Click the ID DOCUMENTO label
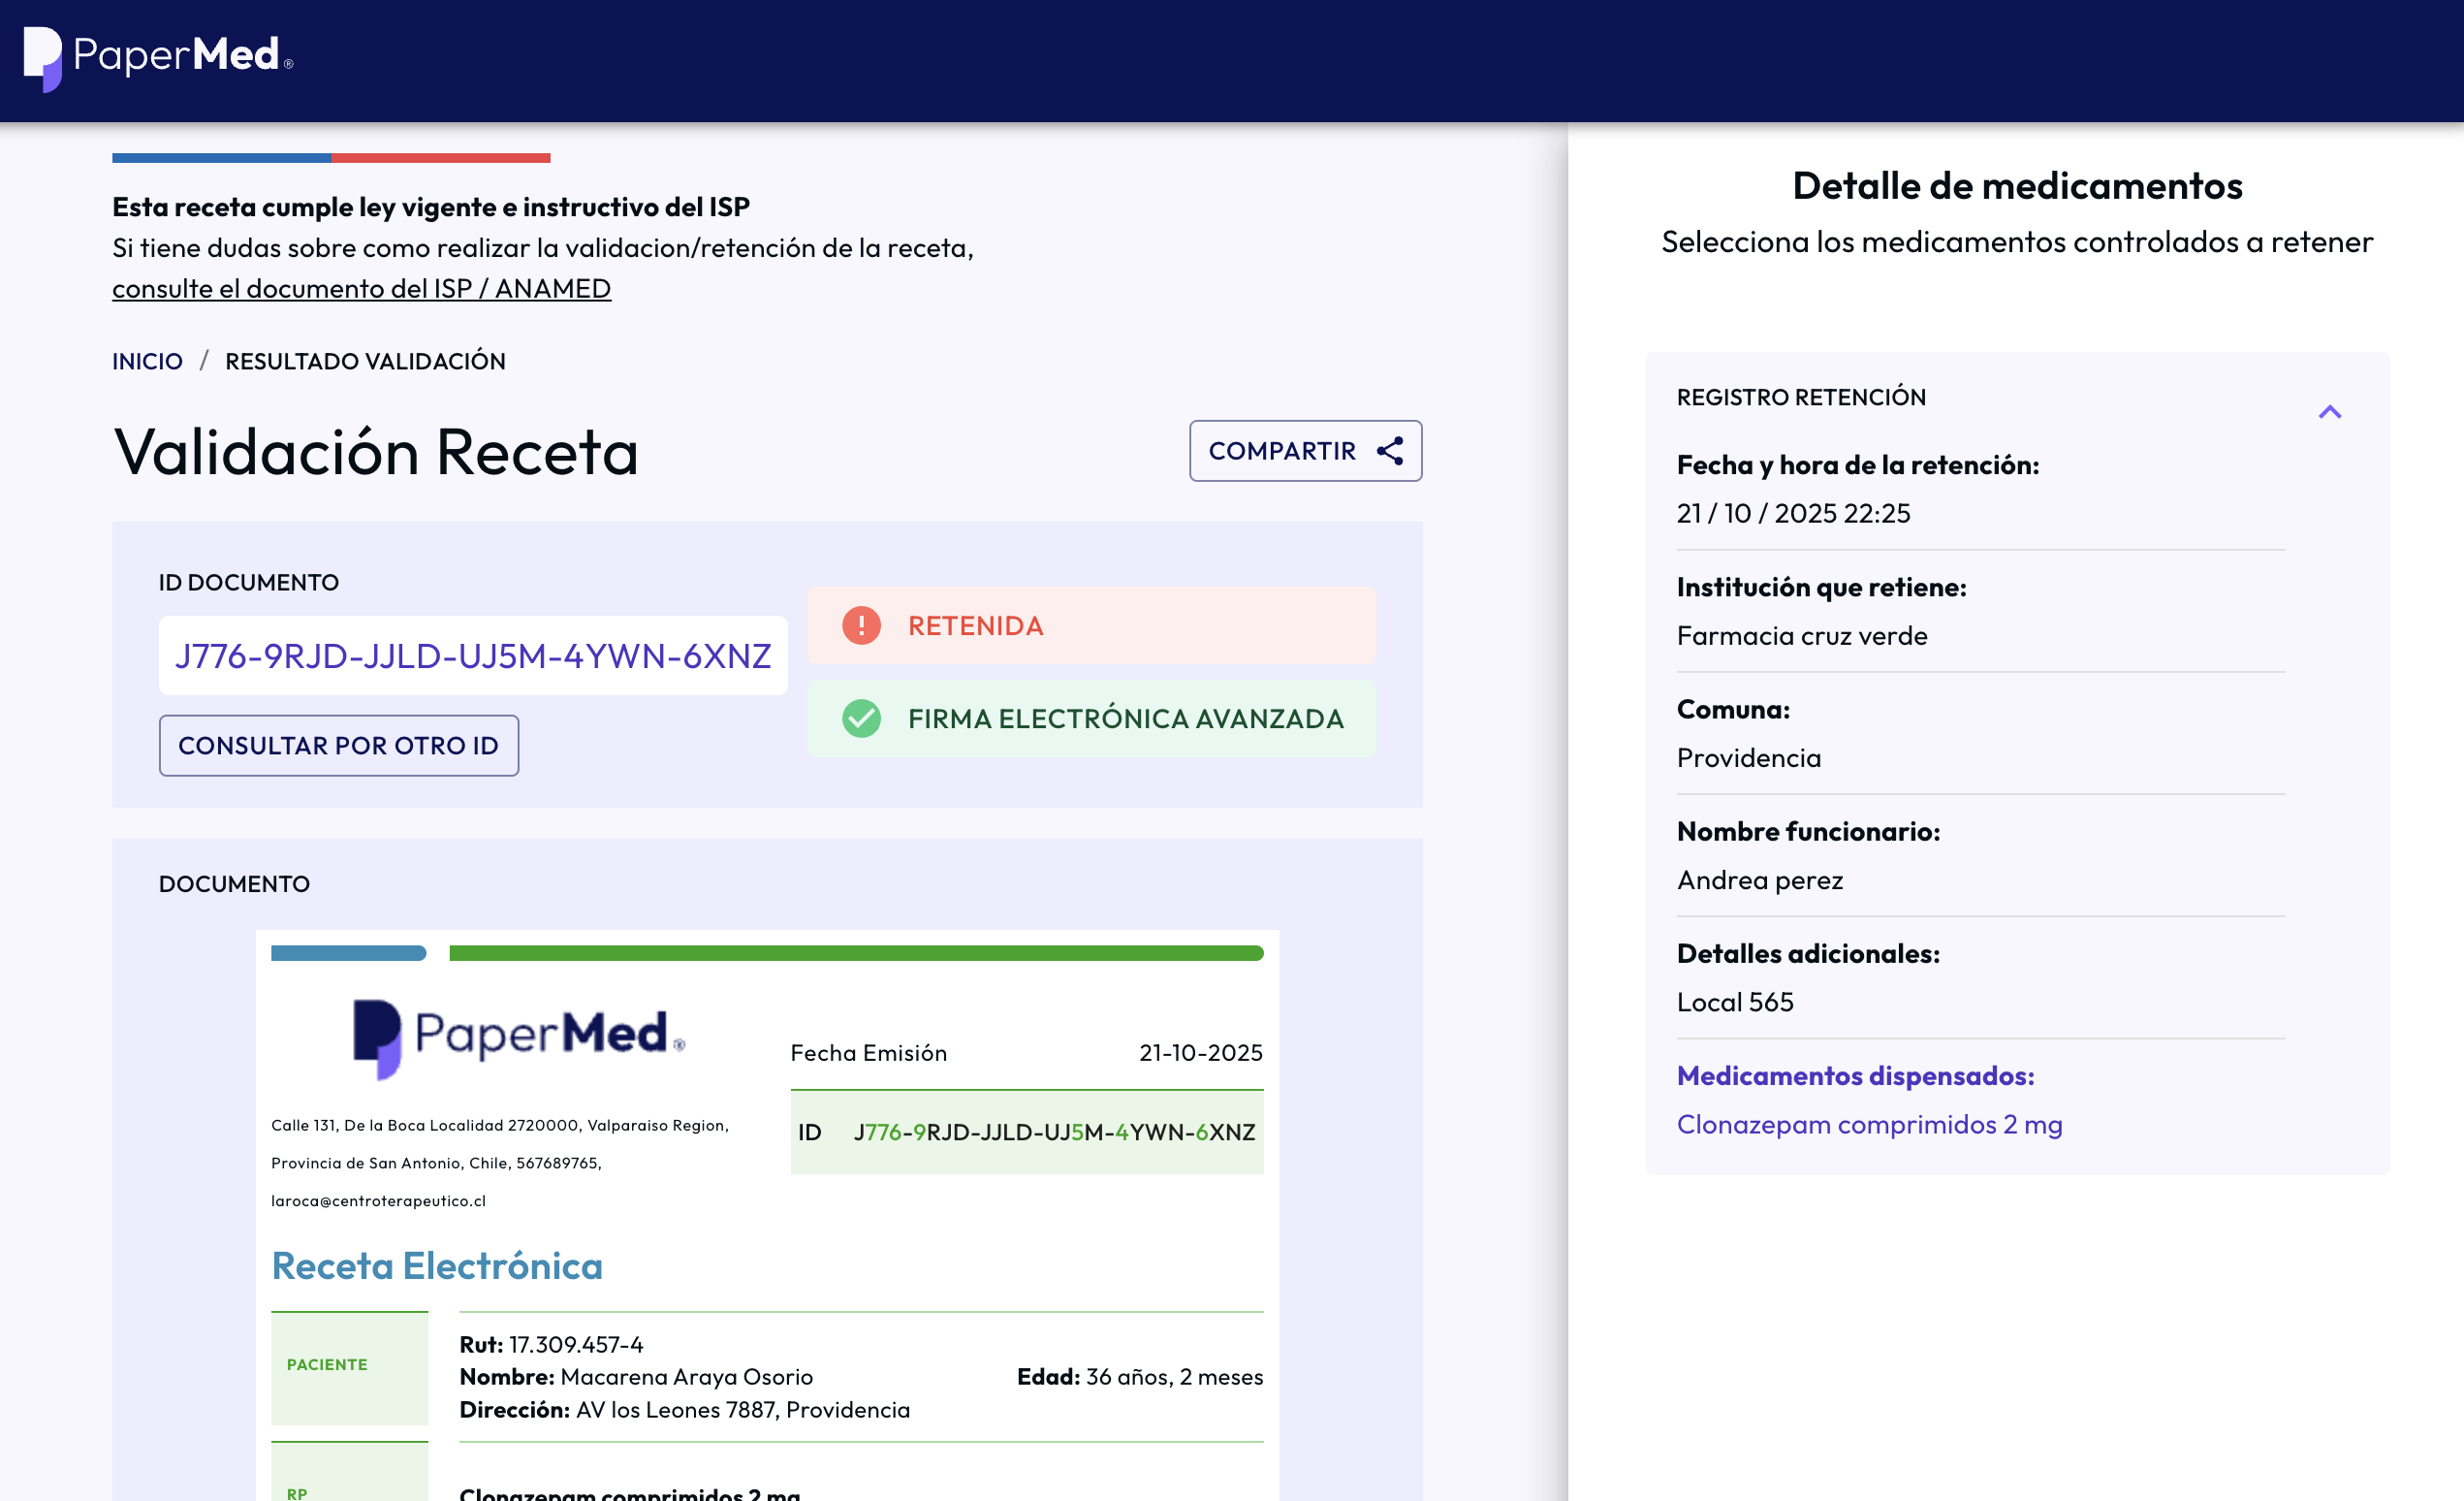Viewport: 2464px width, 1501px height. point(248,582)
